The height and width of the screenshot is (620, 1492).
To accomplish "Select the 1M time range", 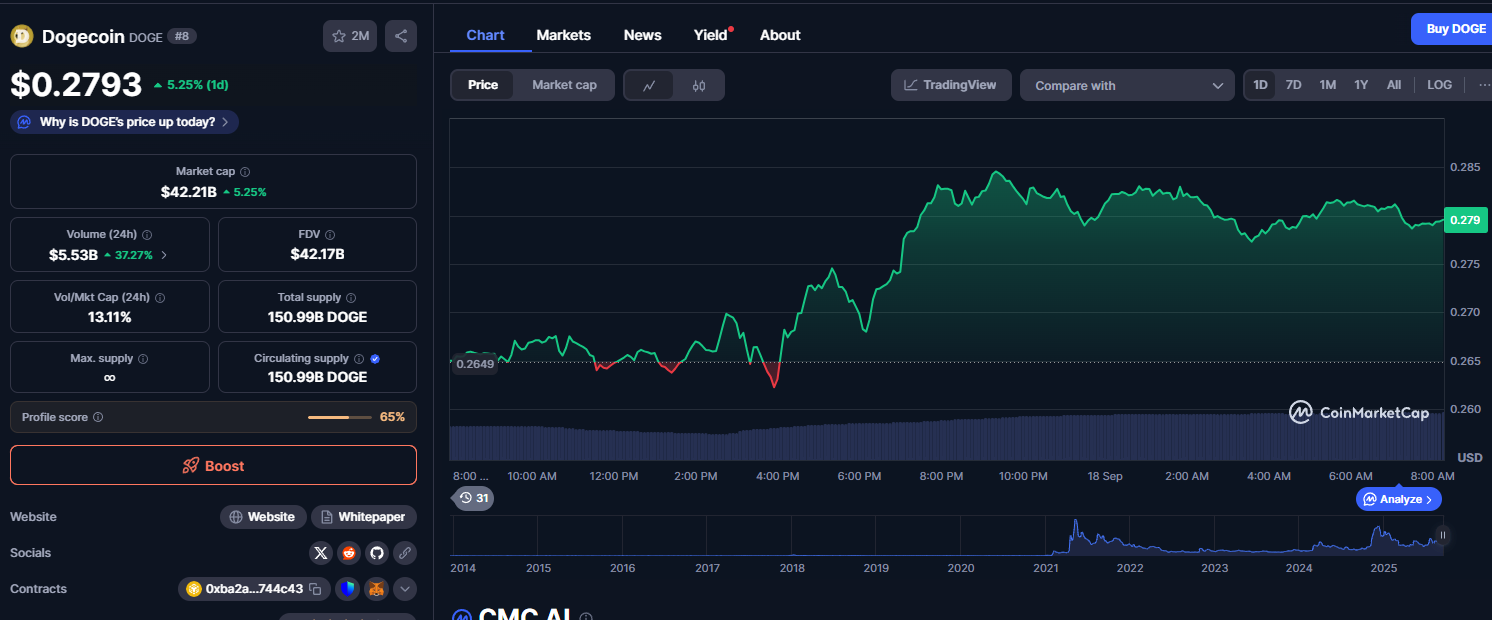I will pos(1327,85).
